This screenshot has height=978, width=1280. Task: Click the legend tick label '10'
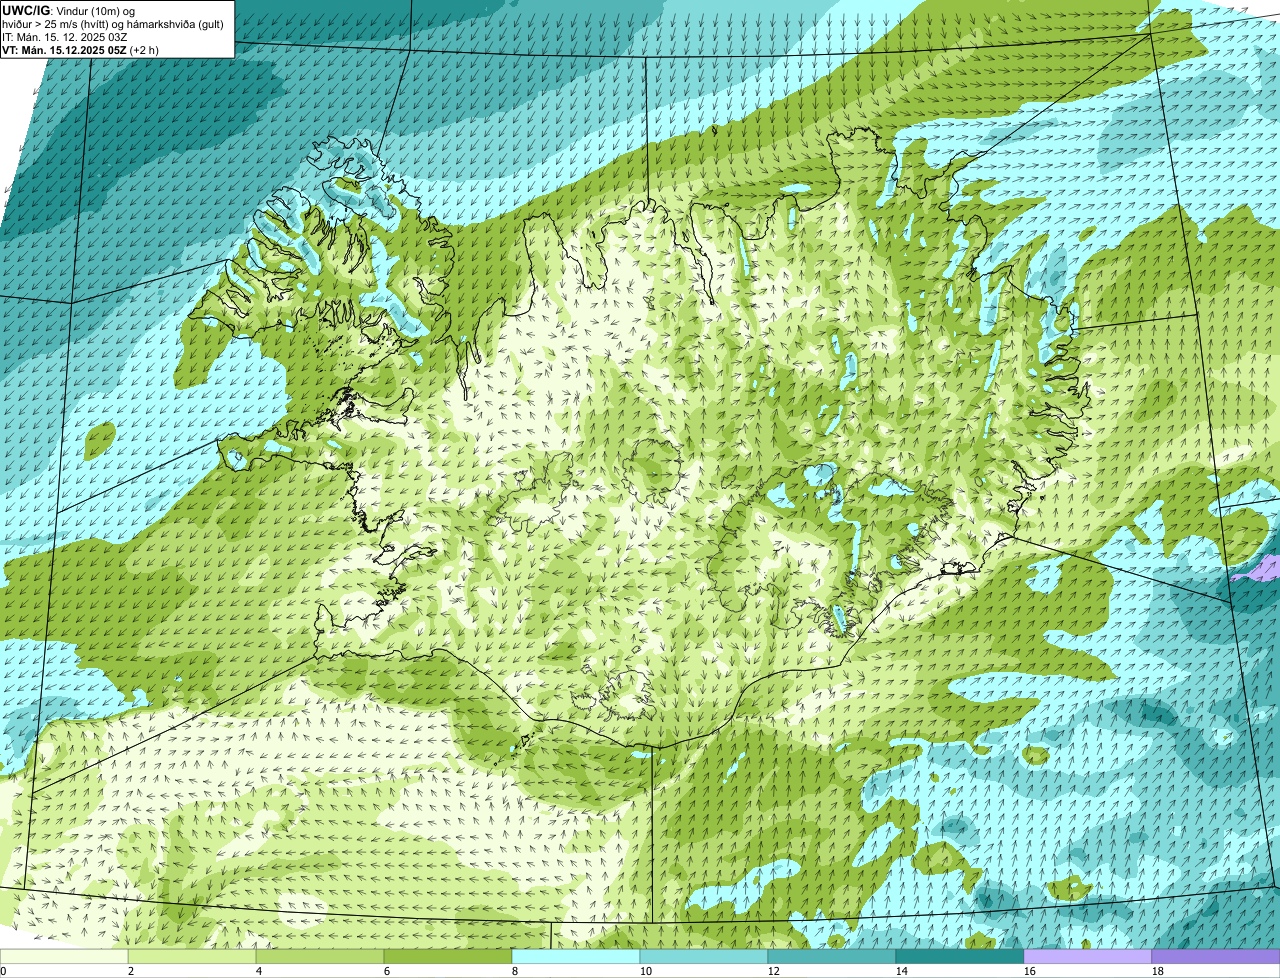[646, 971]
